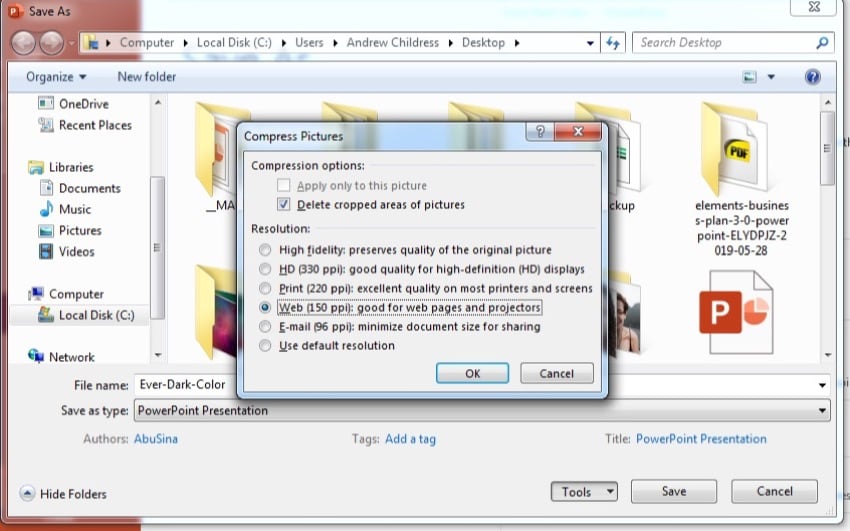Viewport: 850px width, 531px height.
Task: Click the Add a tag link
Action: coord(410,439)
